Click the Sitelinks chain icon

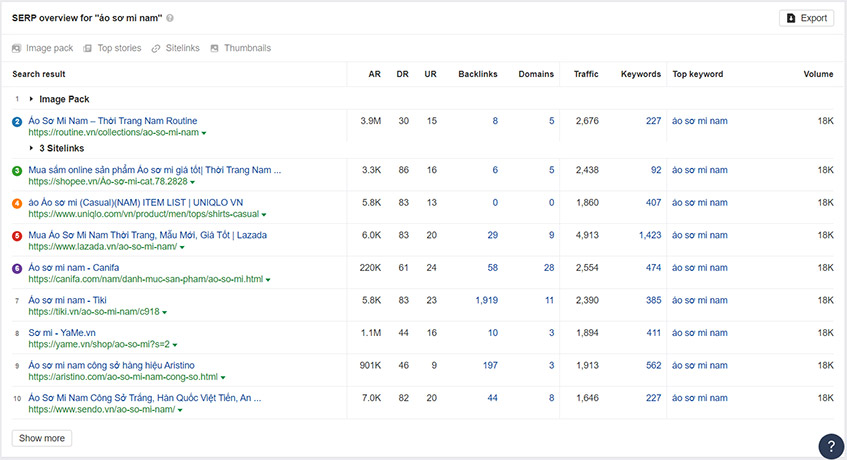[156, 48]
